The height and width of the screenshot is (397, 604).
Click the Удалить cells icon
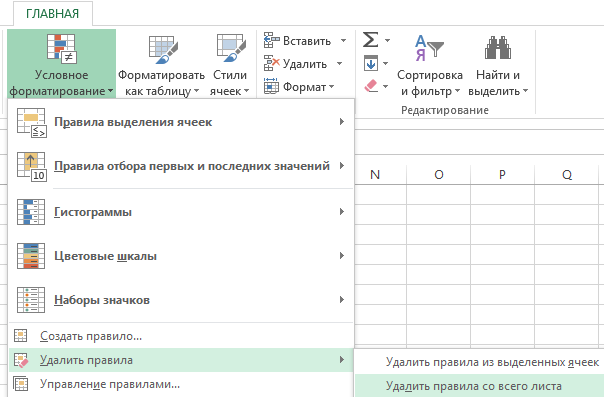(272, 63)
